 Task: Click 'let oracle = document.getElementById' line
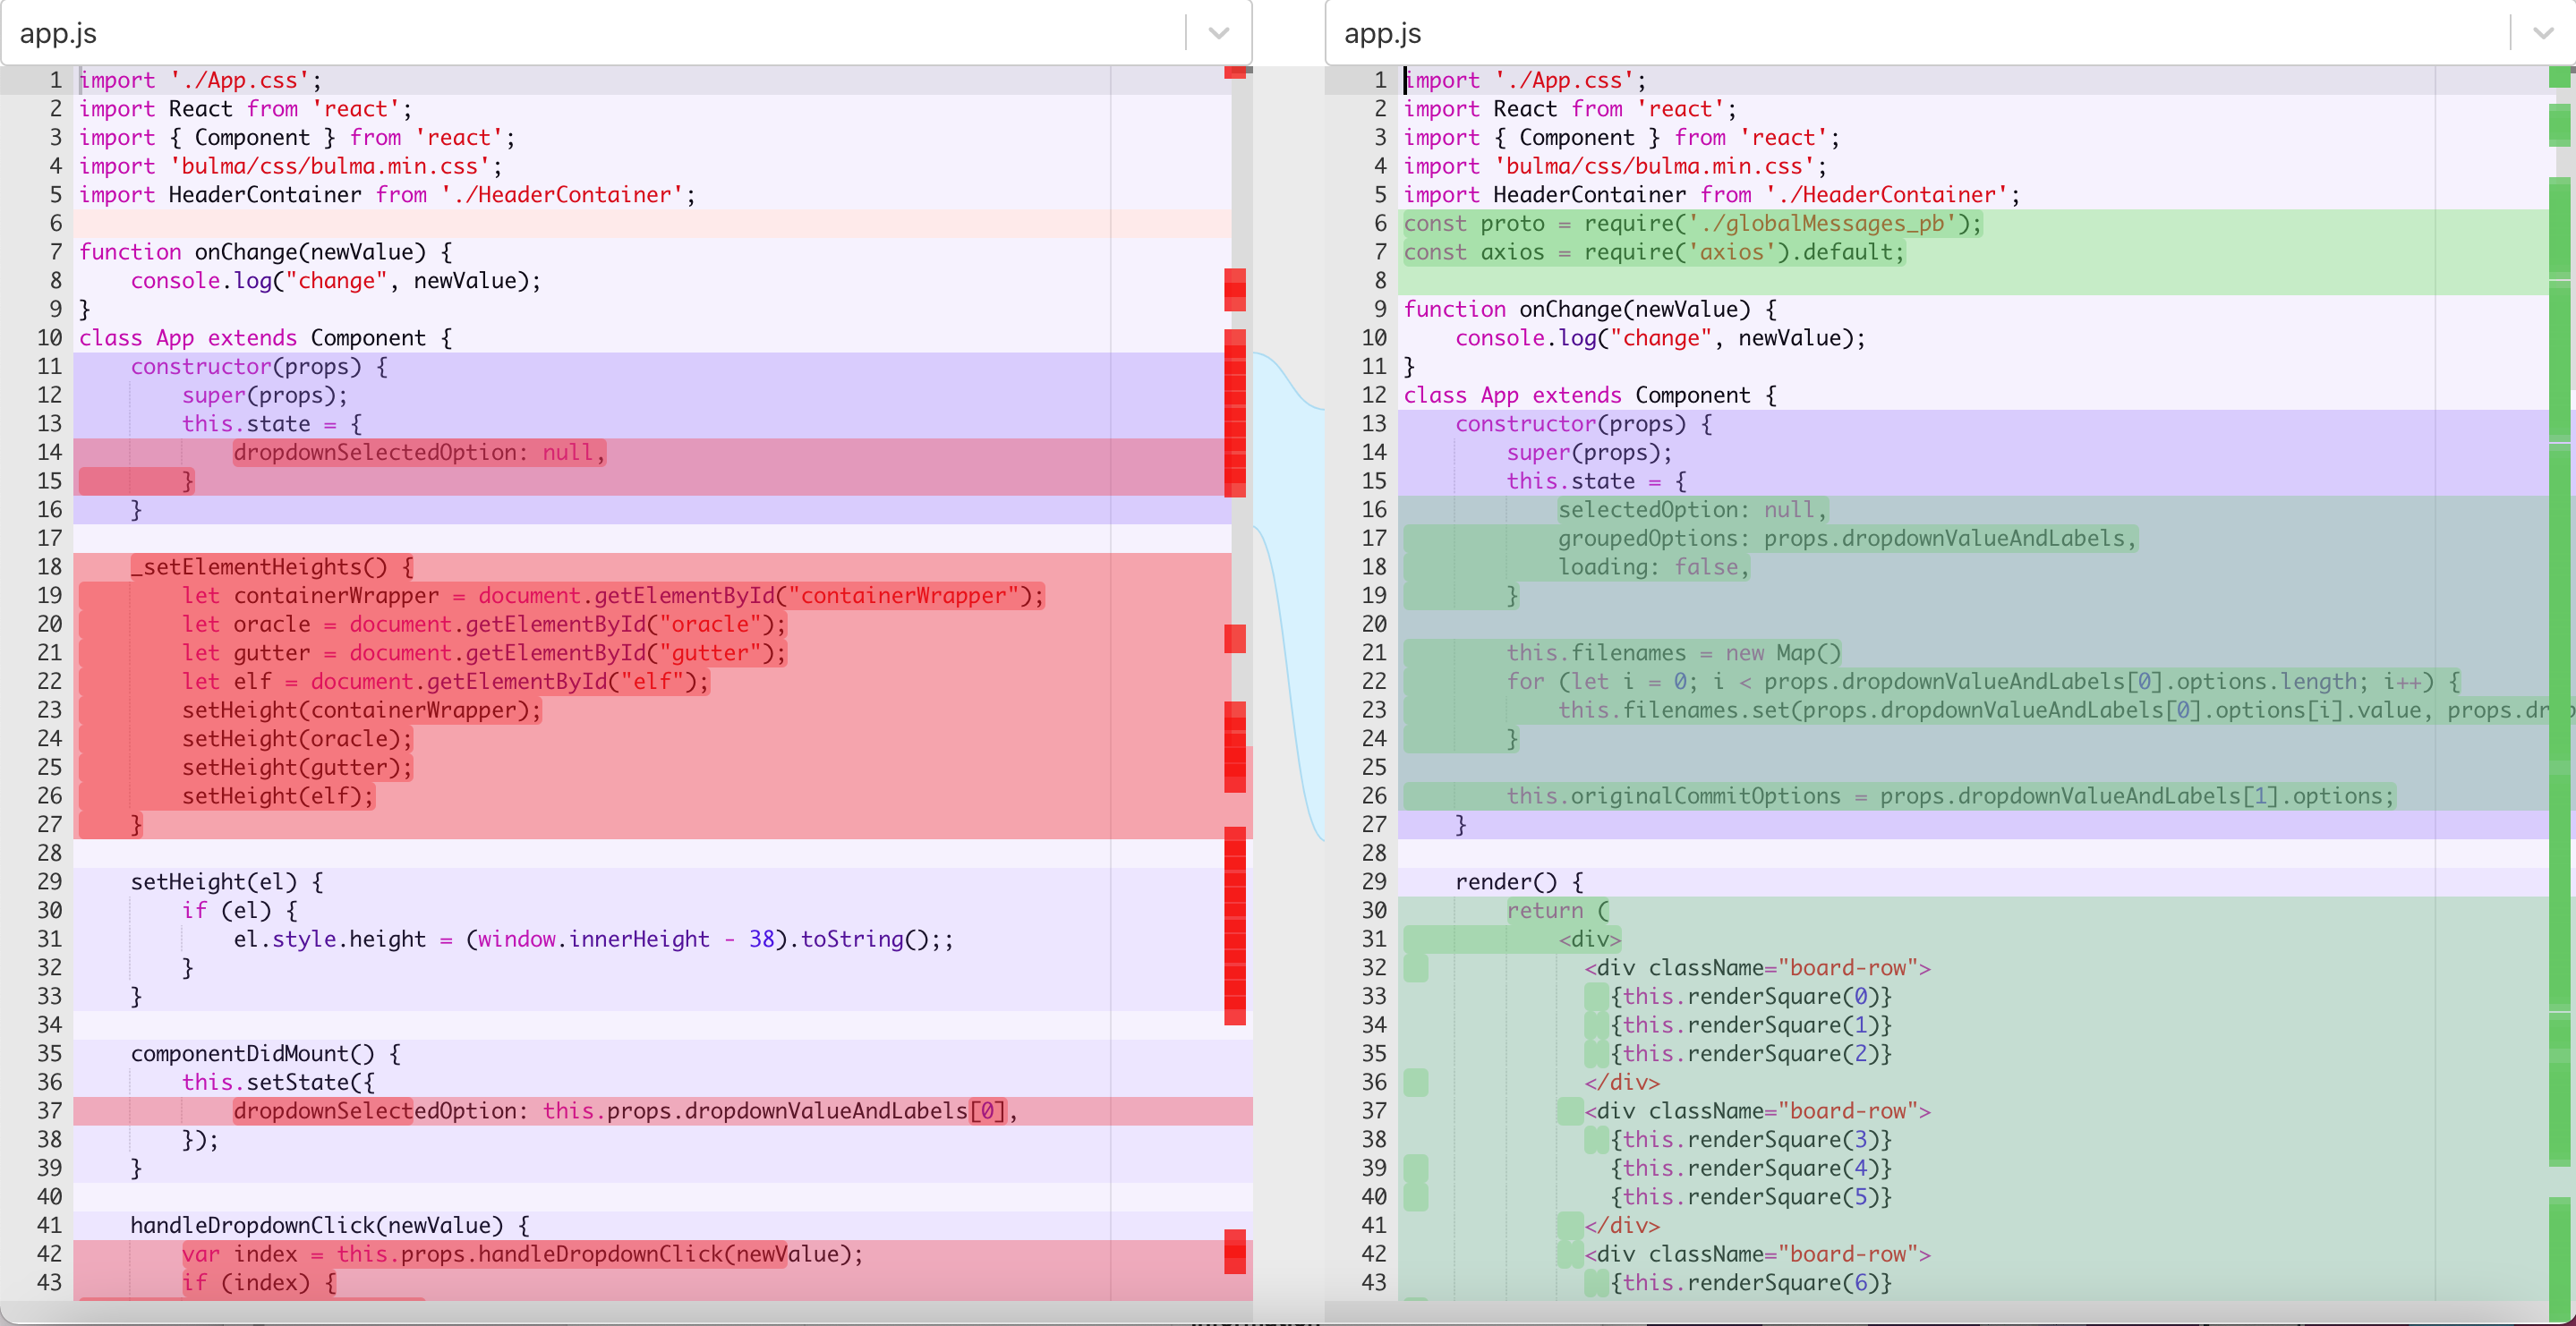click(x=484, y=624)
